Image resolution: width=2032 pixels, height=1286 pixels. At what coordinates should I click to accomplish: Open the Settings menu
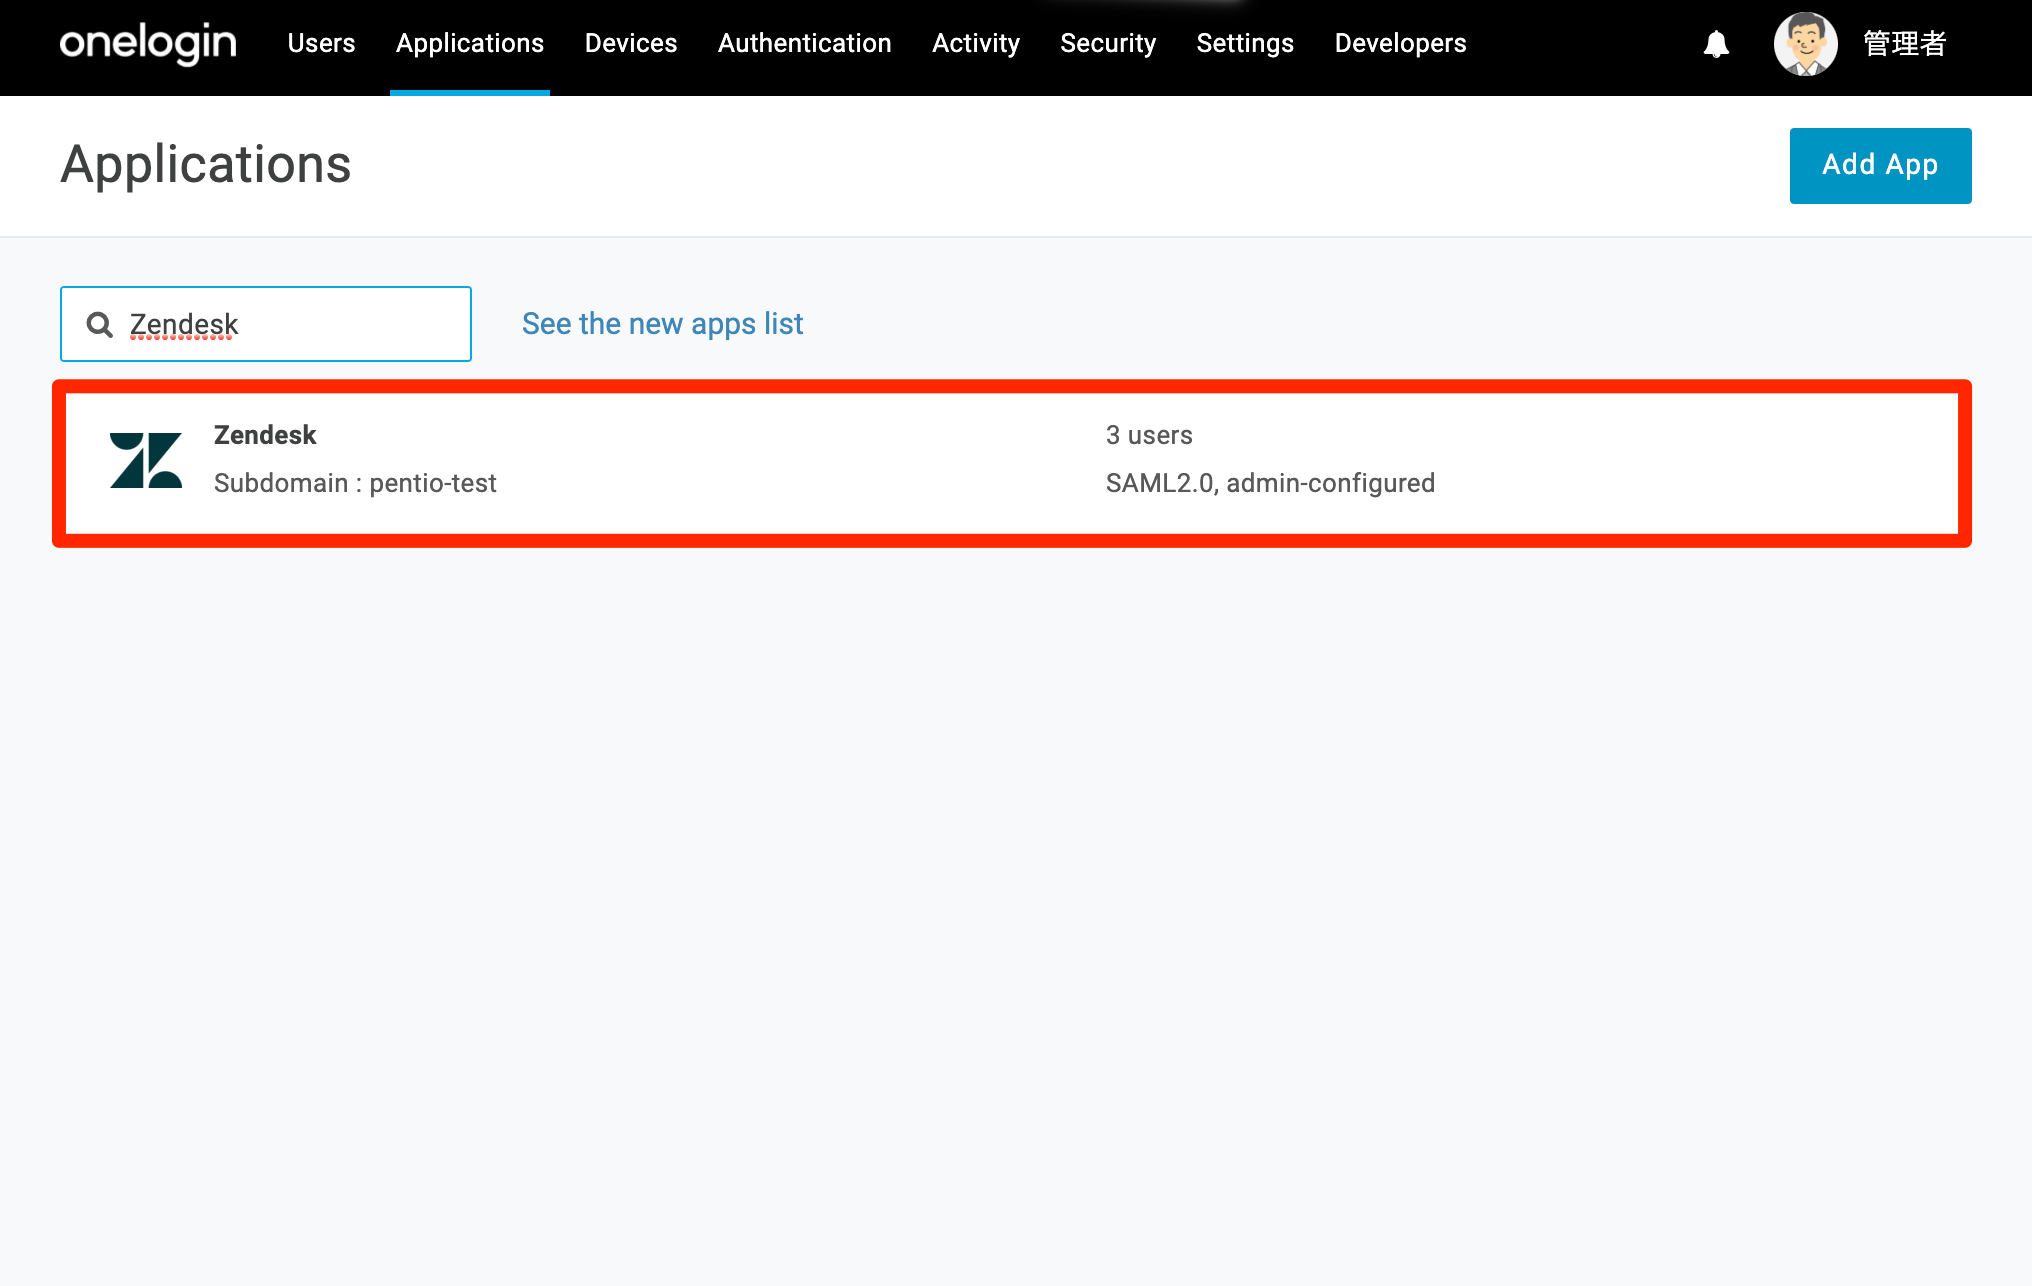(1245, 43)
